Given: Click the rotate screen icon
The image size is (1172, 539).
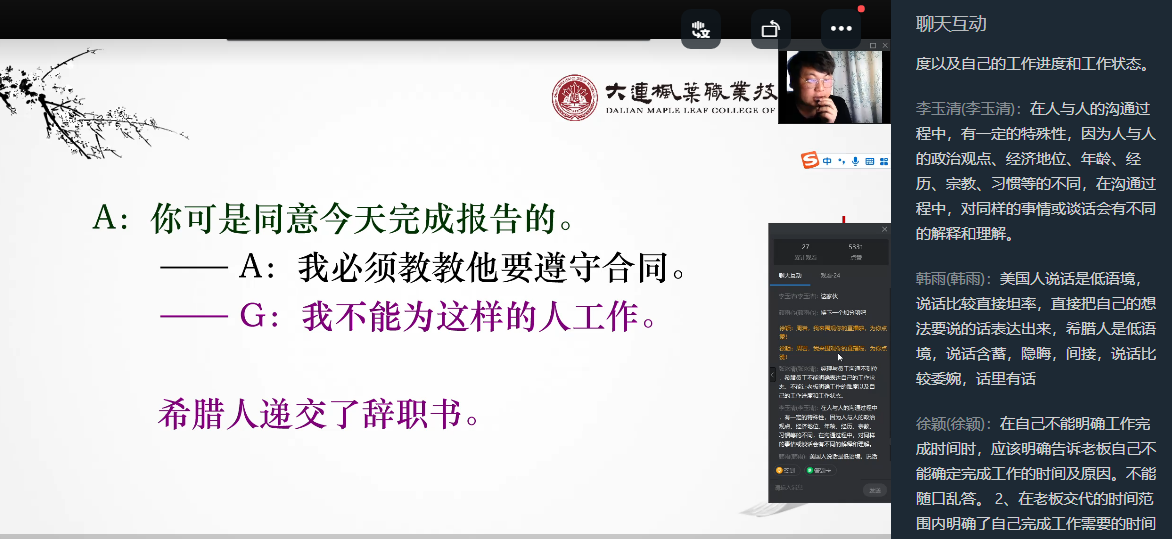Looking at the screenshot, I should click(x=770, y=28).
